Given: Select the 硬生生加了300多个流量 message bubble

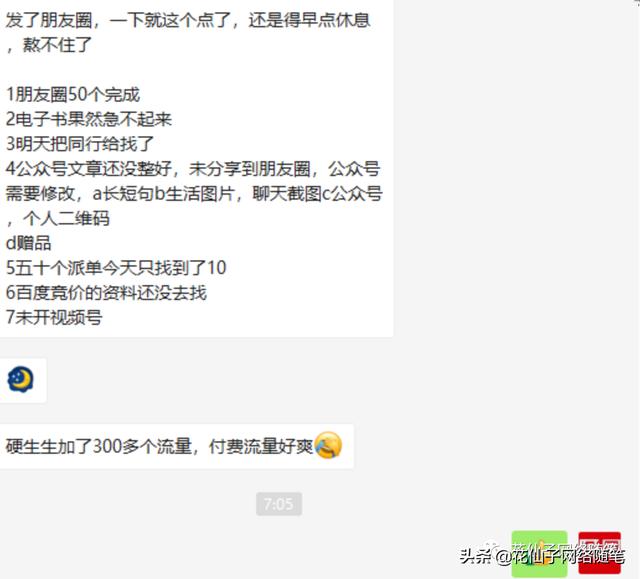Looking at the screenshot, I should pyautogui.click(x=176, y=446).
